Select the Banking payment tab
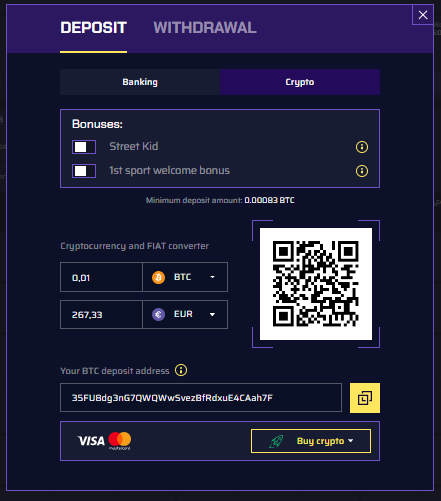Screen dimensions: 441x501 pos(140,82)
